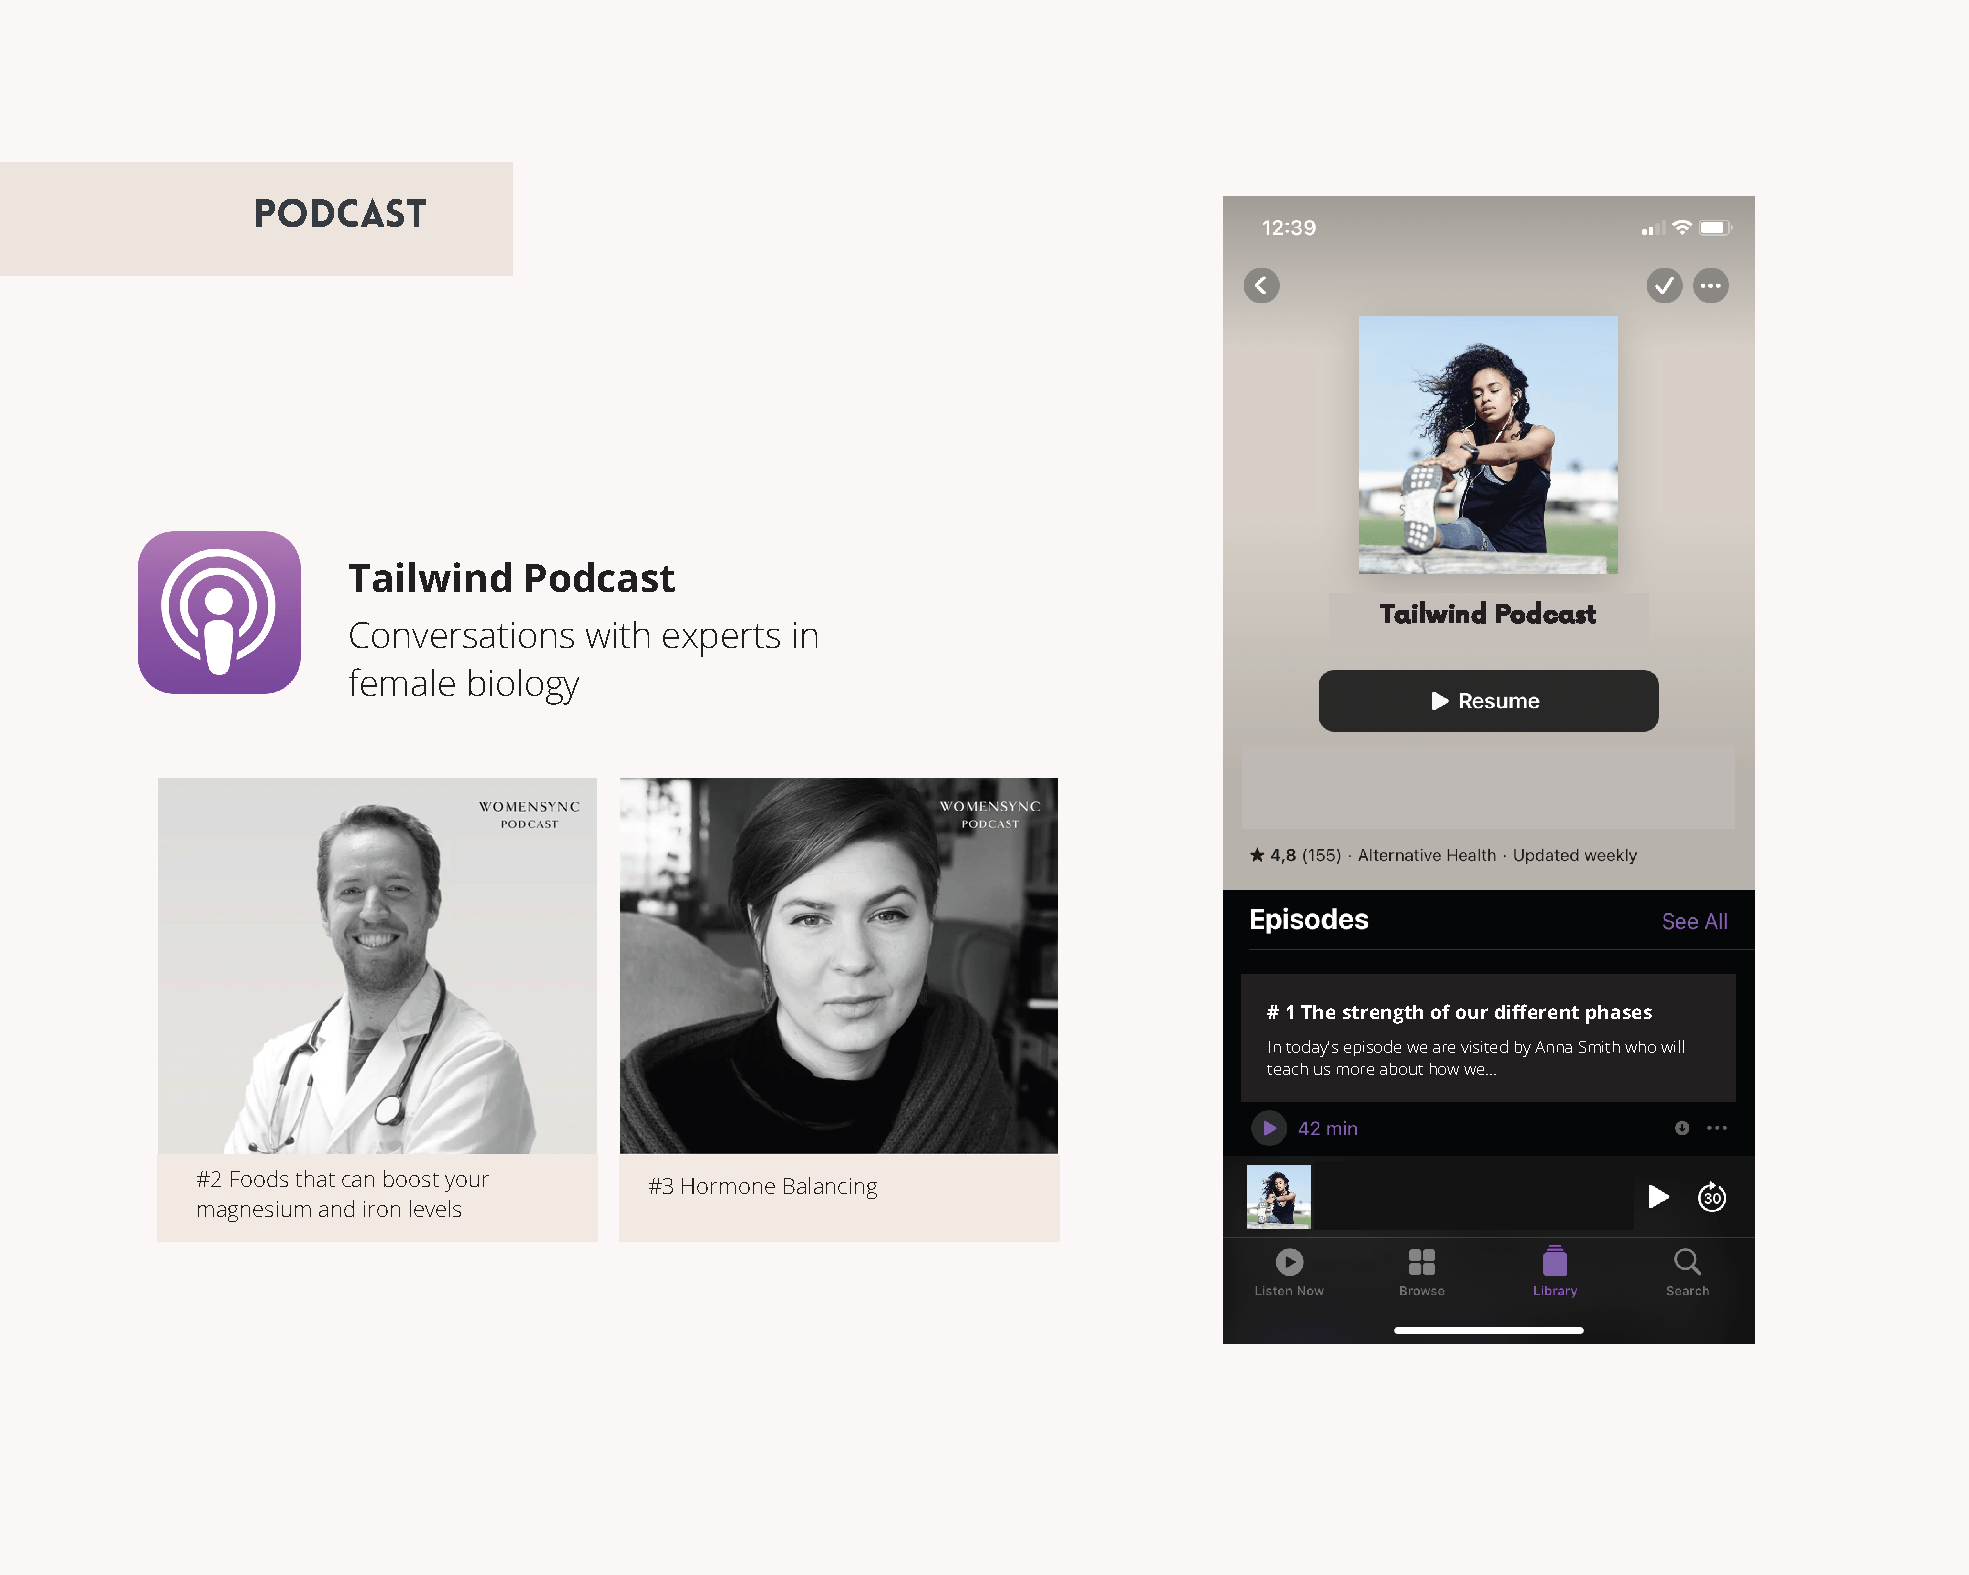The width and height of the screenshot is (1969, 1575).
Task: Open episode options beside download icon
Action: tap(1717, 1128)
